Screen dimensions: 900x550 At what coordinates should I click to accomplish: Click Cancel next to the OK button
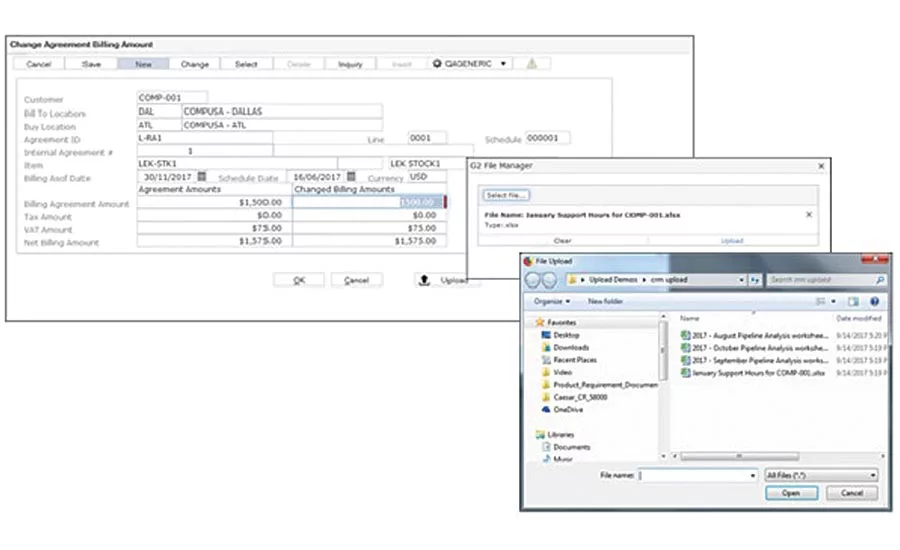(356, 280)
